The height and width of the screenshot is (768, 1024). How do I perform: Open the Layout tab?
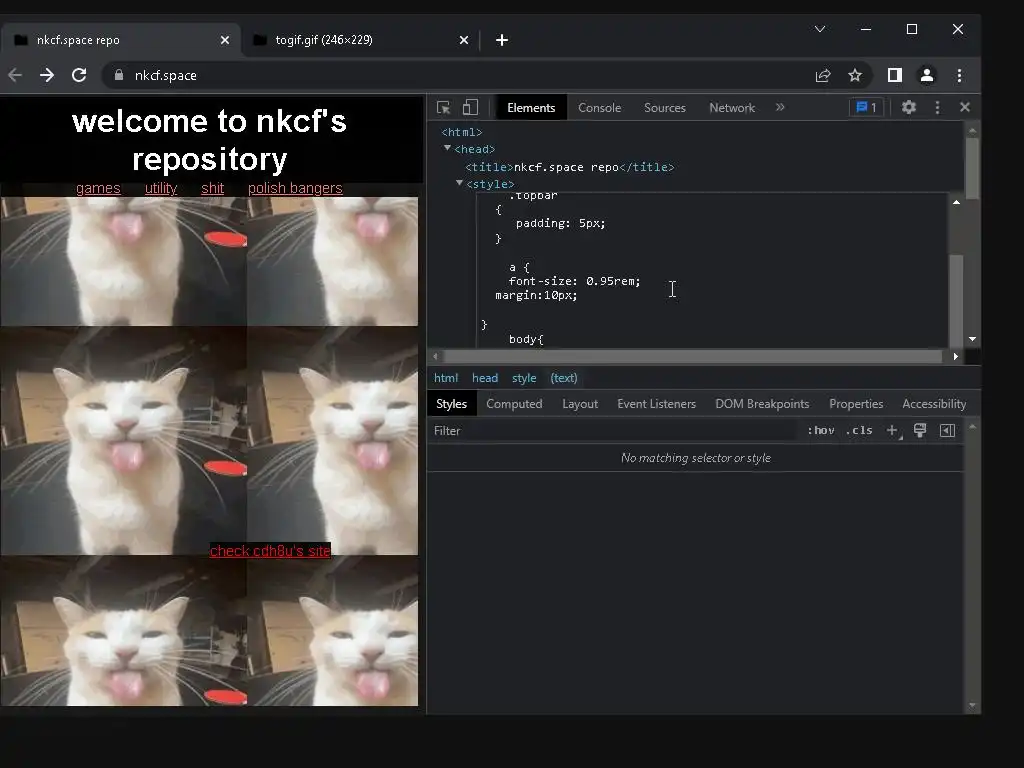(580, 404)
